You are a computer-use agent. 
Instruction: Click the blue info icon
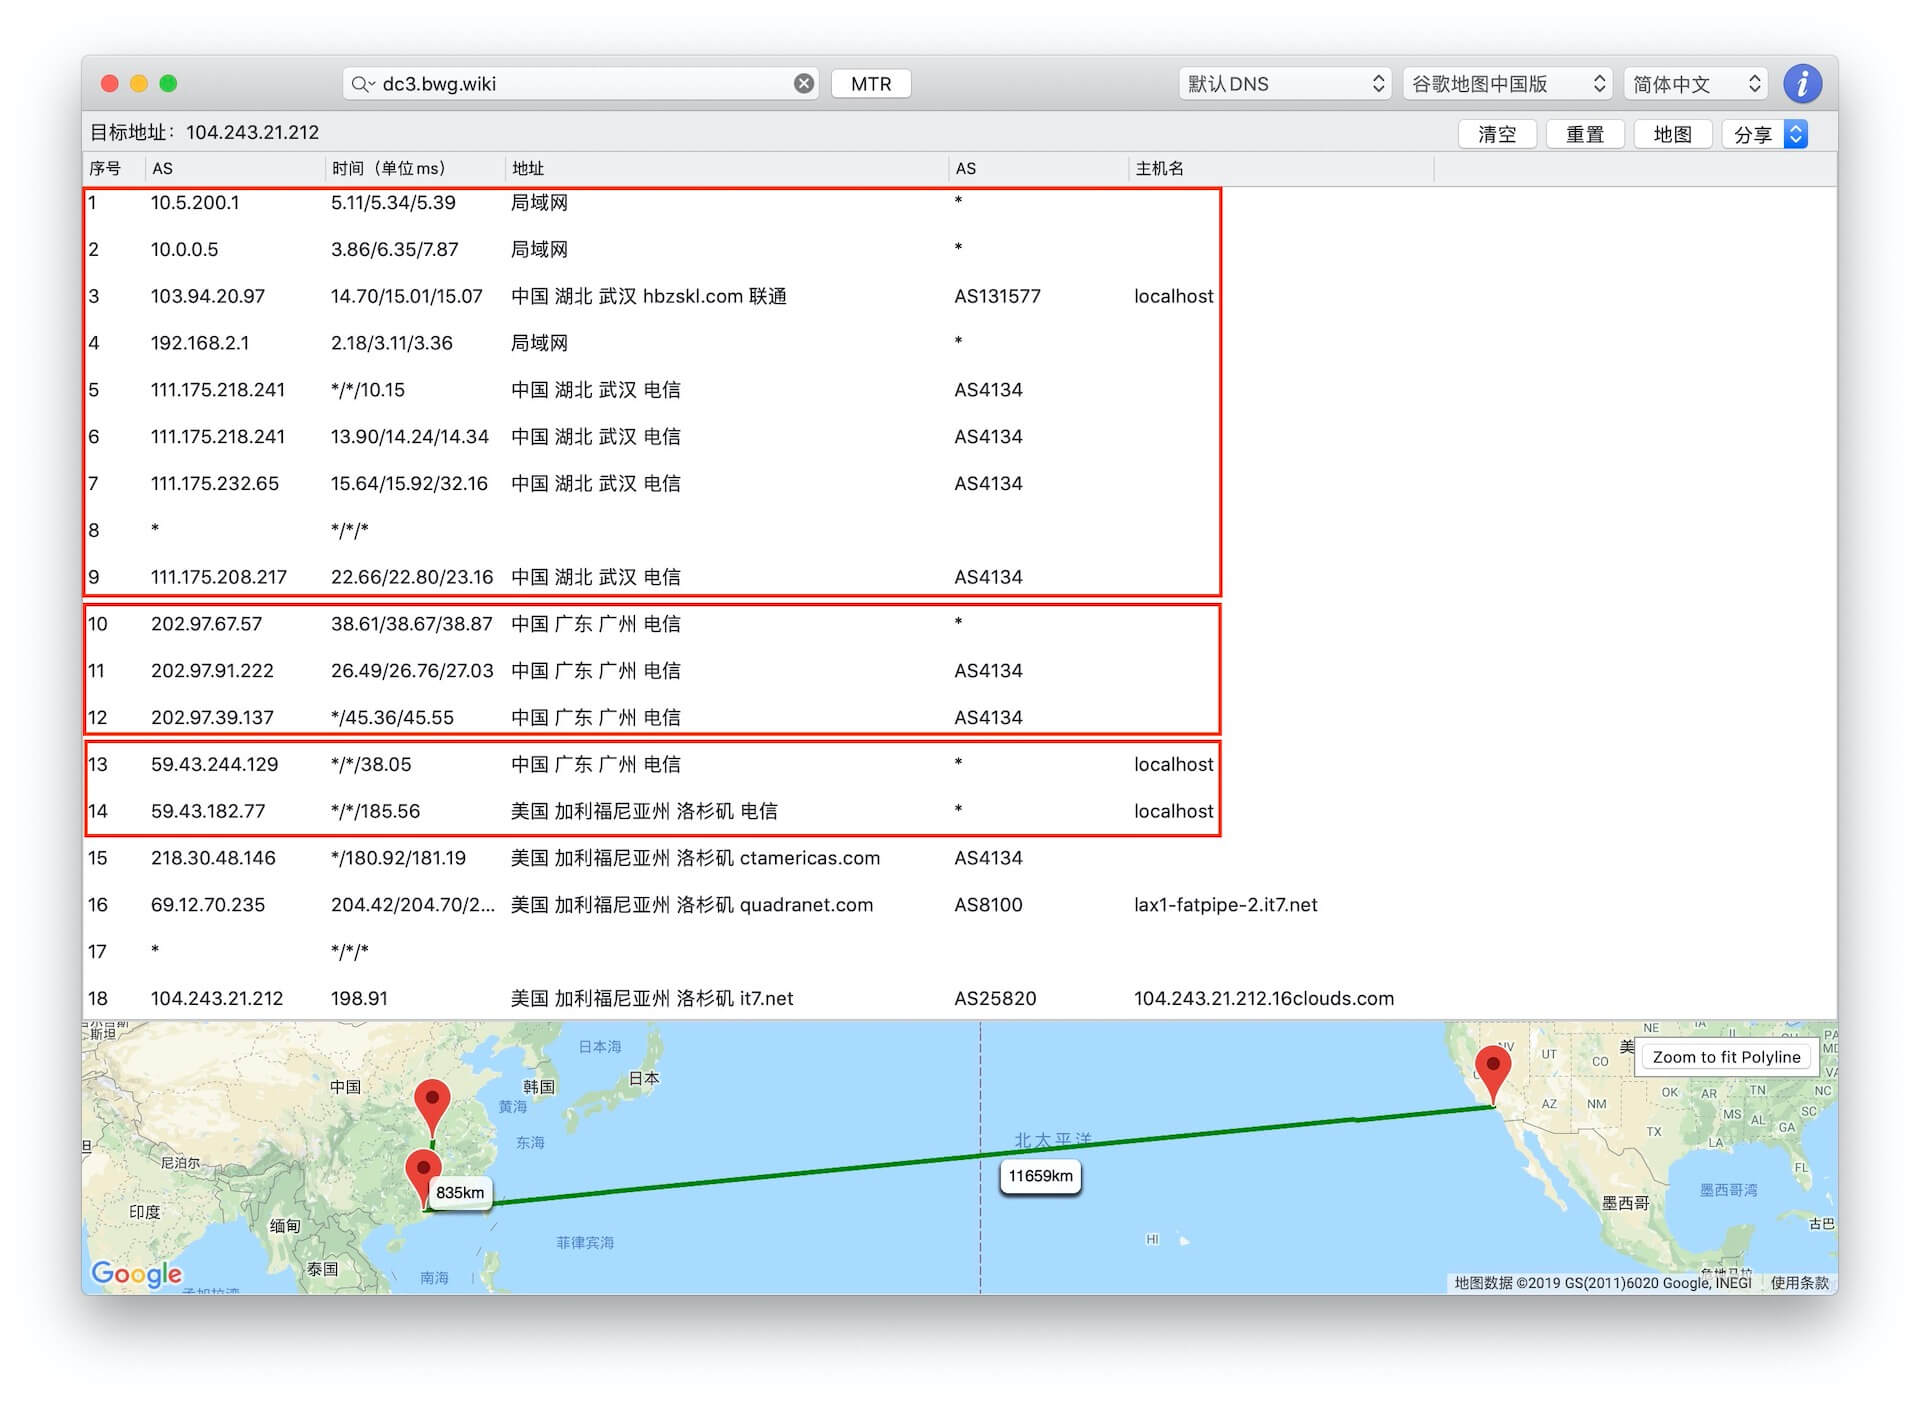coord(1802,84)
